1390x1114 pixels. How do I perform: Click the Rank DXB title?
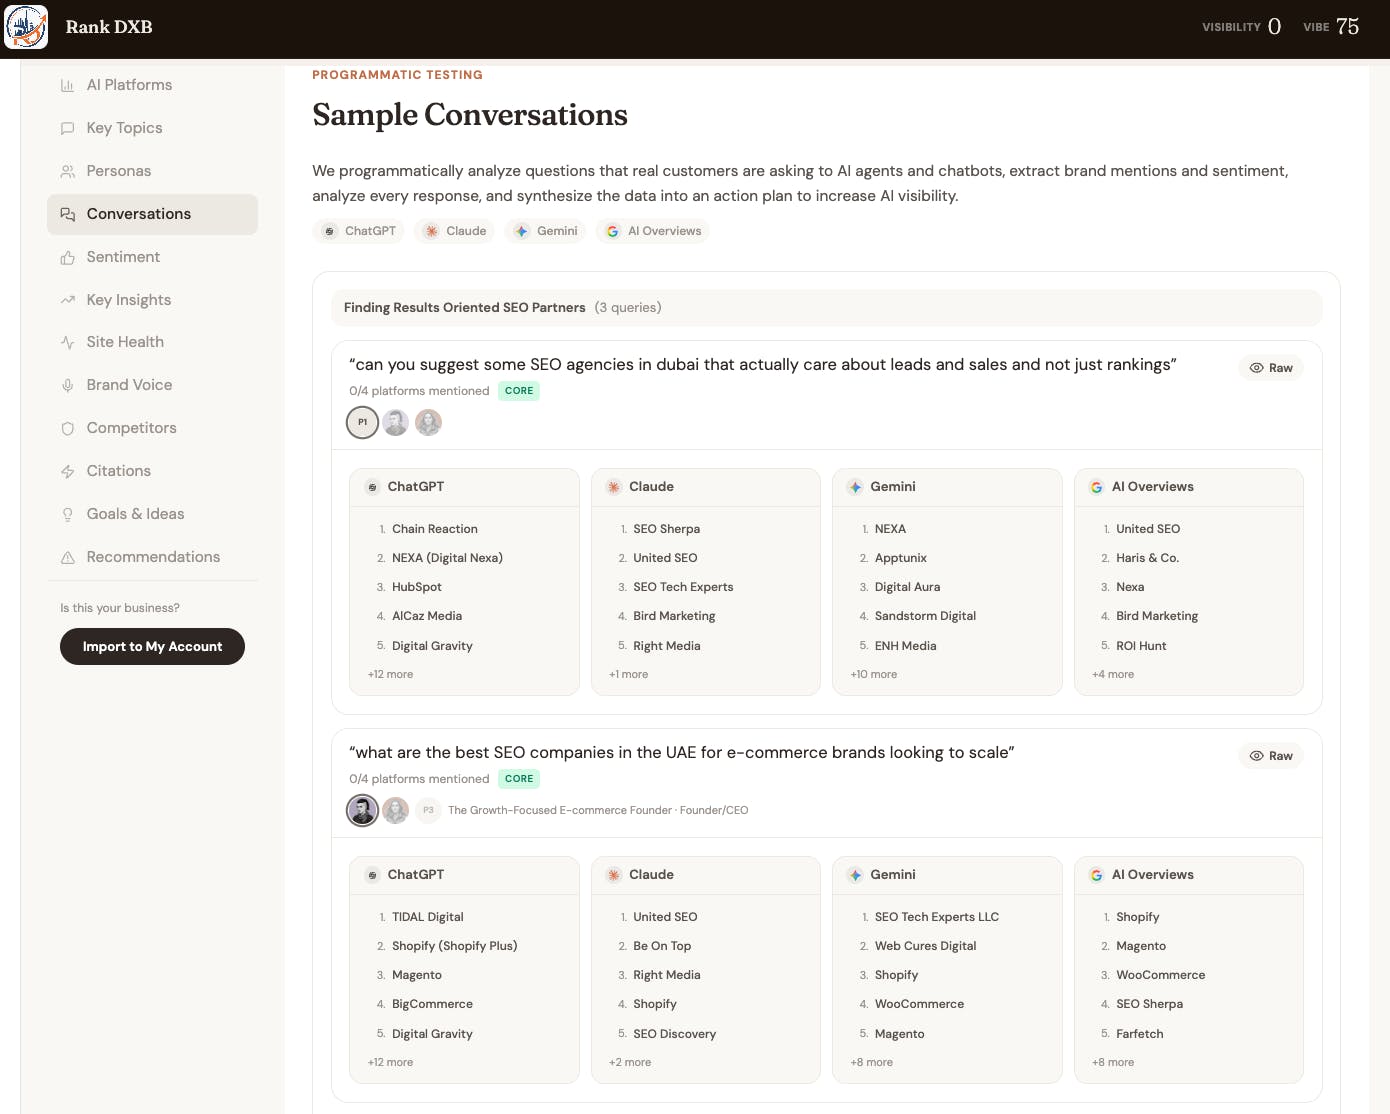[109, 27]
